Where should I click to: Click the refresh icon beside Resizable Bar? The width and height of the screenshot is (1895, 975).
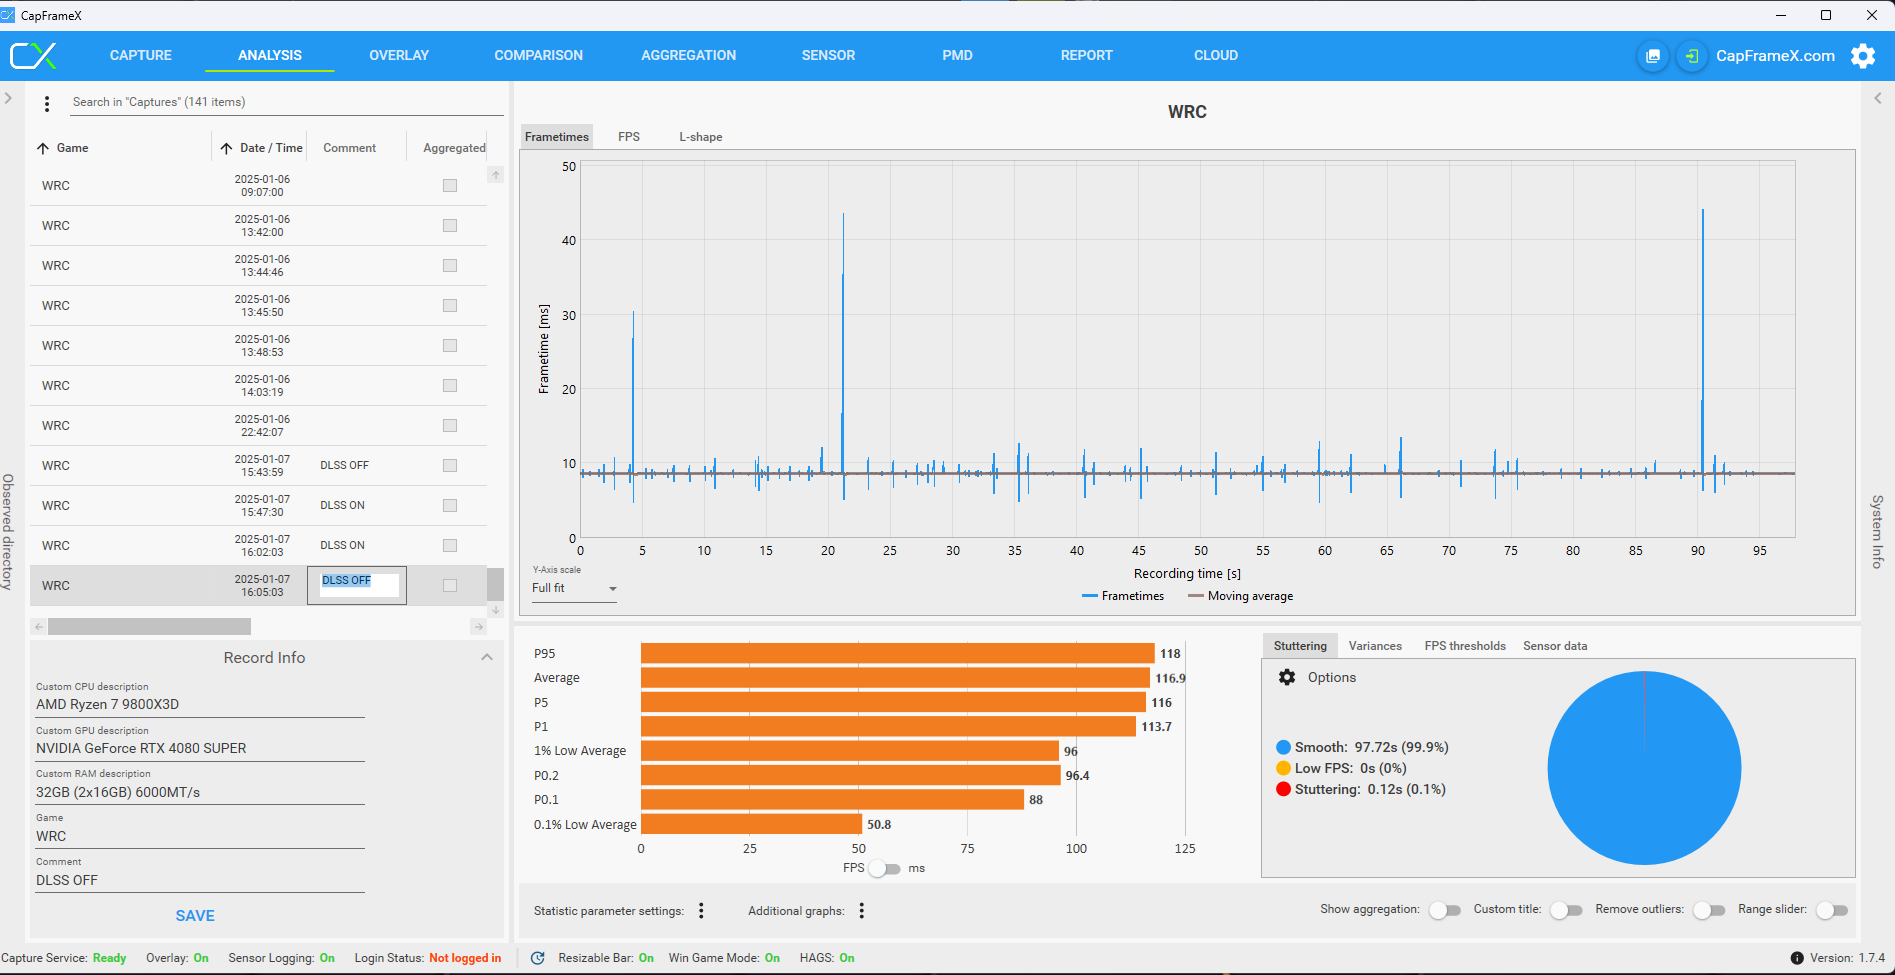(538, 958)
